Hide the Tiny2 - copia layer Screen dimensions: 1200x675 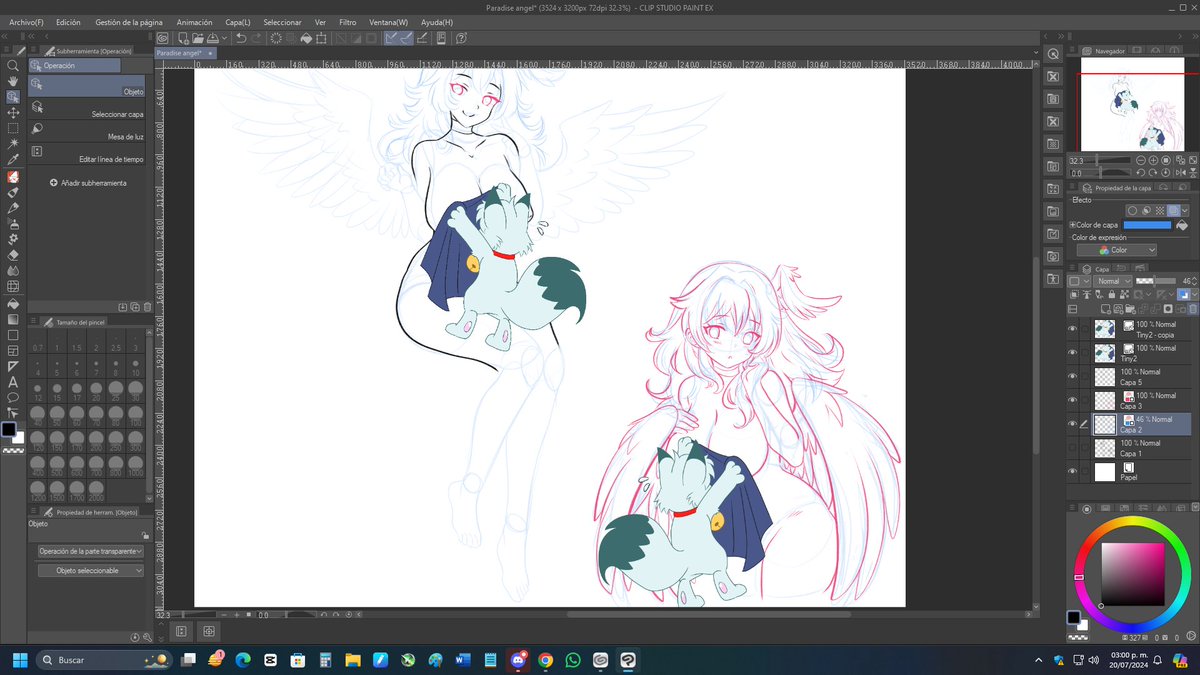[x=1072, y=328]
